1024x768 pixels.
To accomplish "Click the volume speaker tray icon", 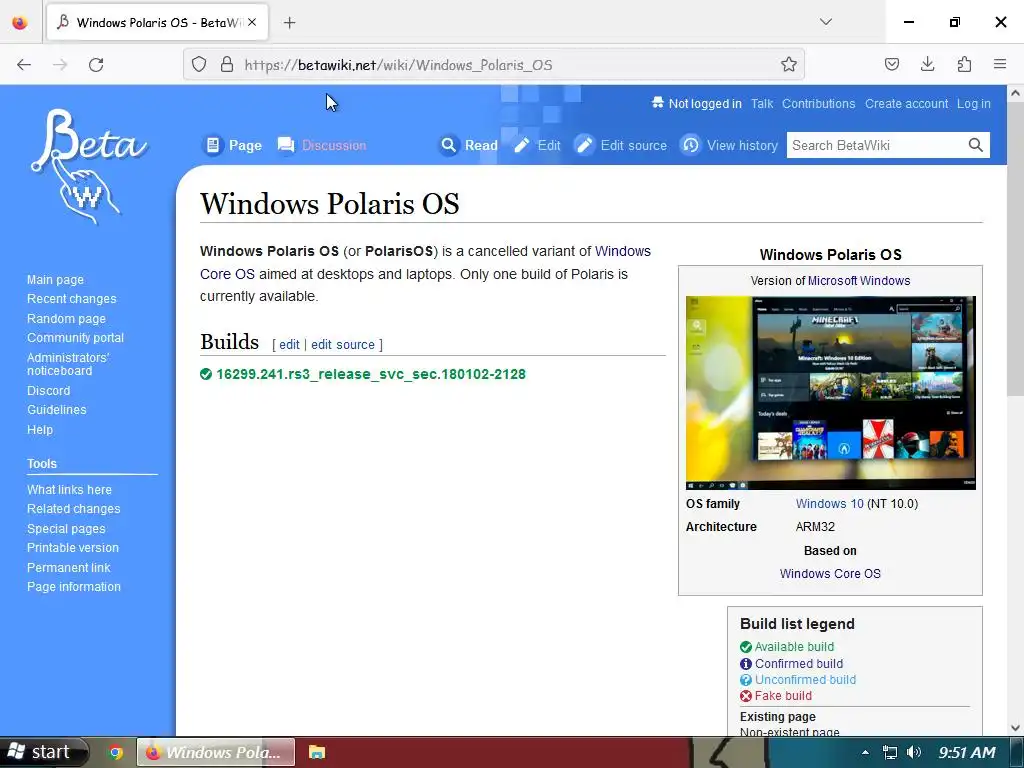I will tap(914, 752).
